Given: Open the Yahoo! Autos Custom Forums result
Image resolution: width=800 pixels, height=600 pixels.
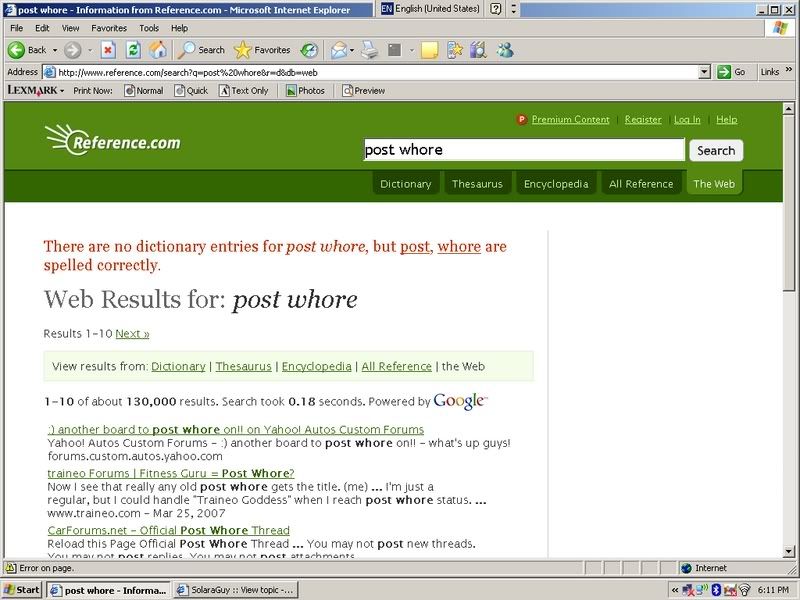Looking at the screenshot, I should pos(236,430).
